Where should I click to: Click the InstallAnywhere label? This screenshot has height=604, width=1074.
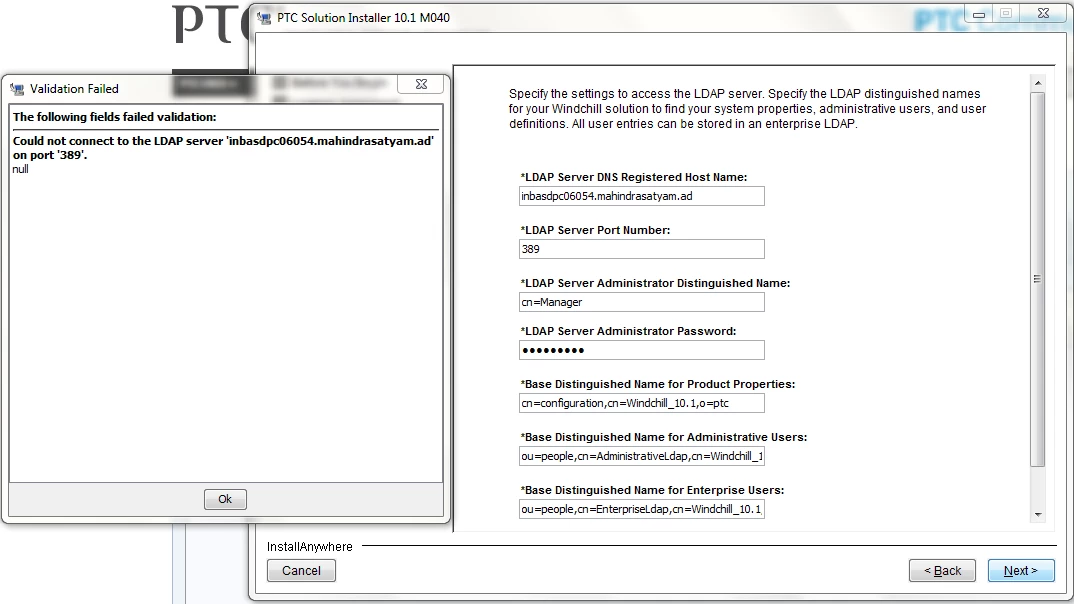tap(310, 546)
